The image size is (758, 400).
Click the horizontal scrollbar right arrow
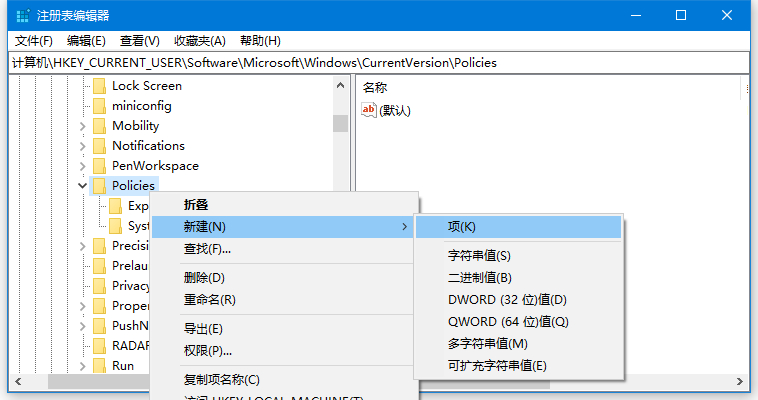[740, 381]
